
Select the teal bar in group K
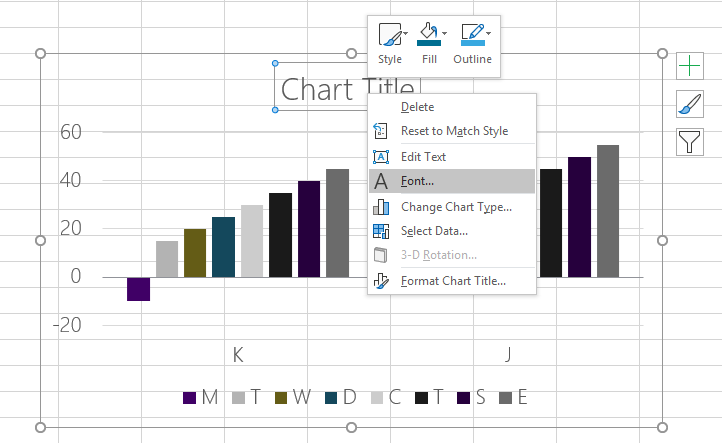click(223, 247)
